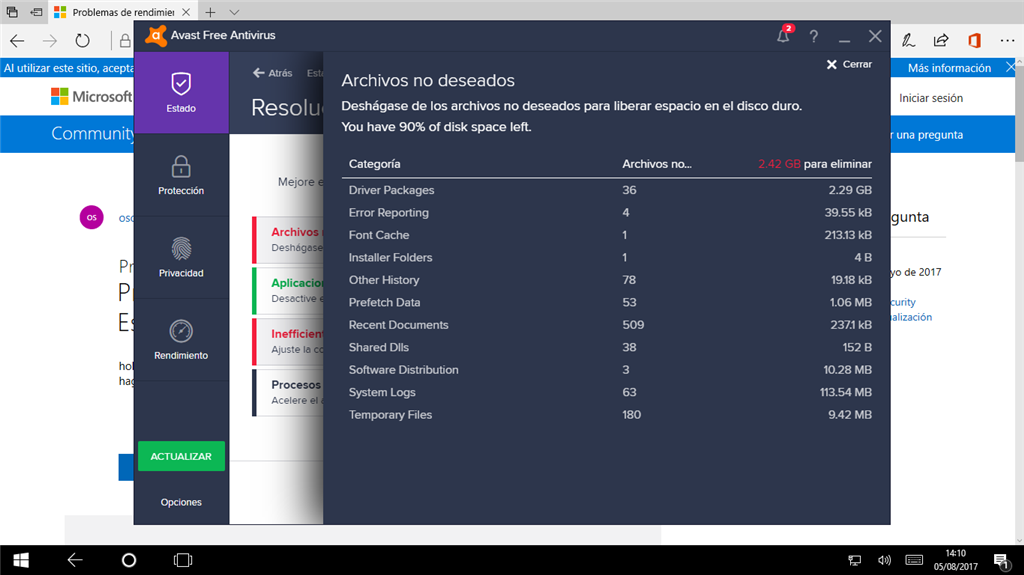Viewport: 1024px width, 575px height.
Task: Open Cortana circle on taskbar
Action: pos(129,560)
